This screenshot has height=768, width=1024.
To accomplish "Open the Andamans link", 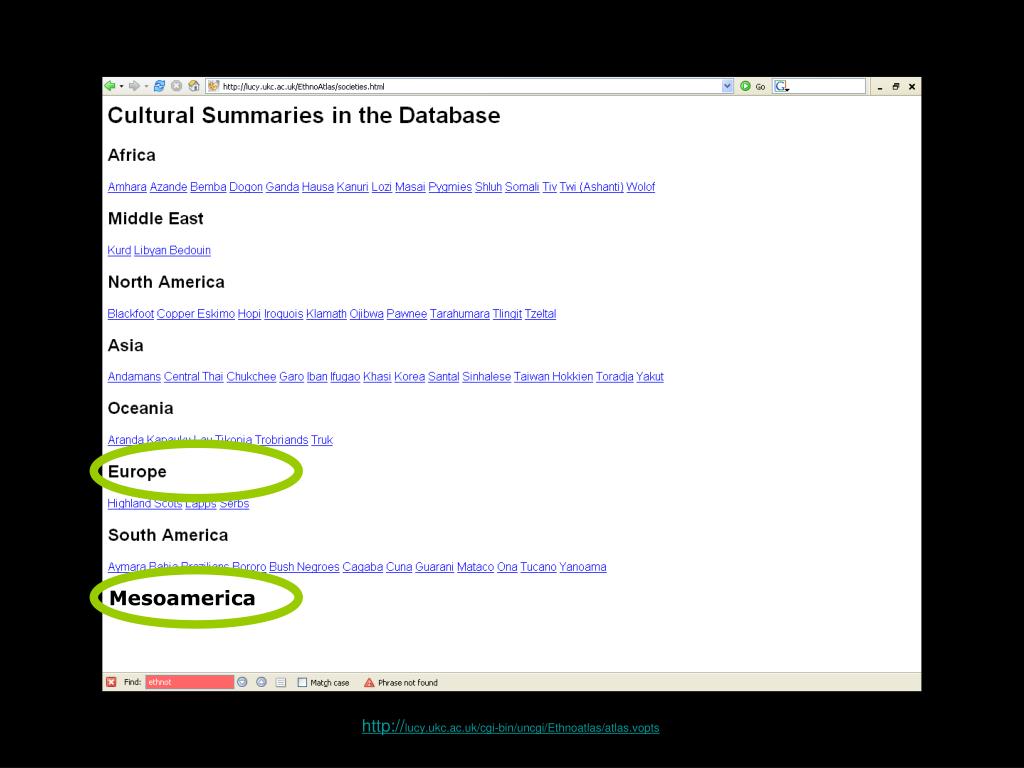I will (134, 377).
